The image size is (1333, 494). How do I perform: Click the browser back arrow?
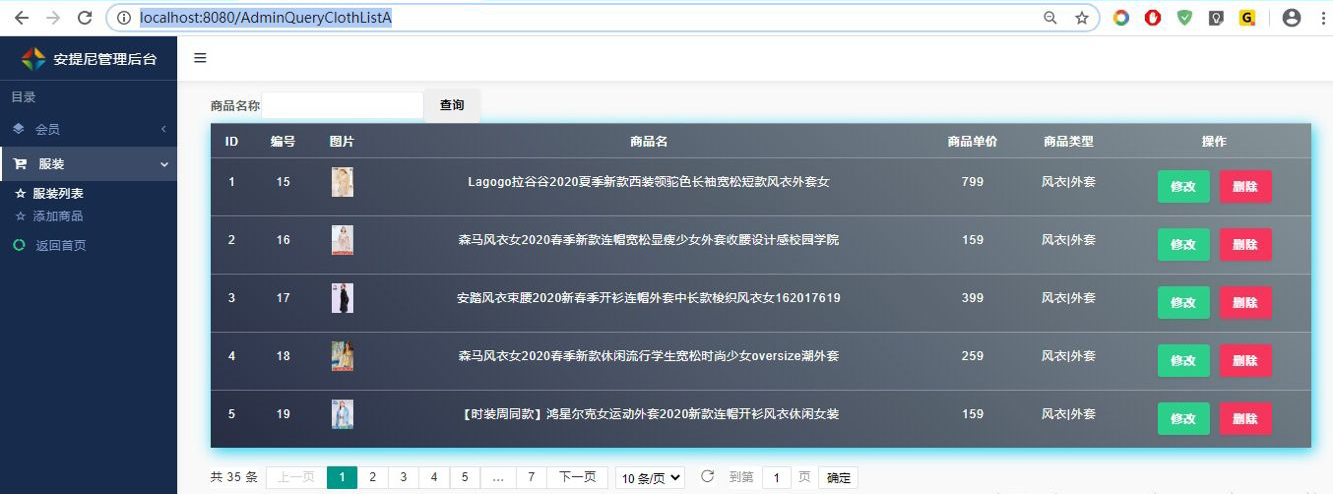coord(21,18)
